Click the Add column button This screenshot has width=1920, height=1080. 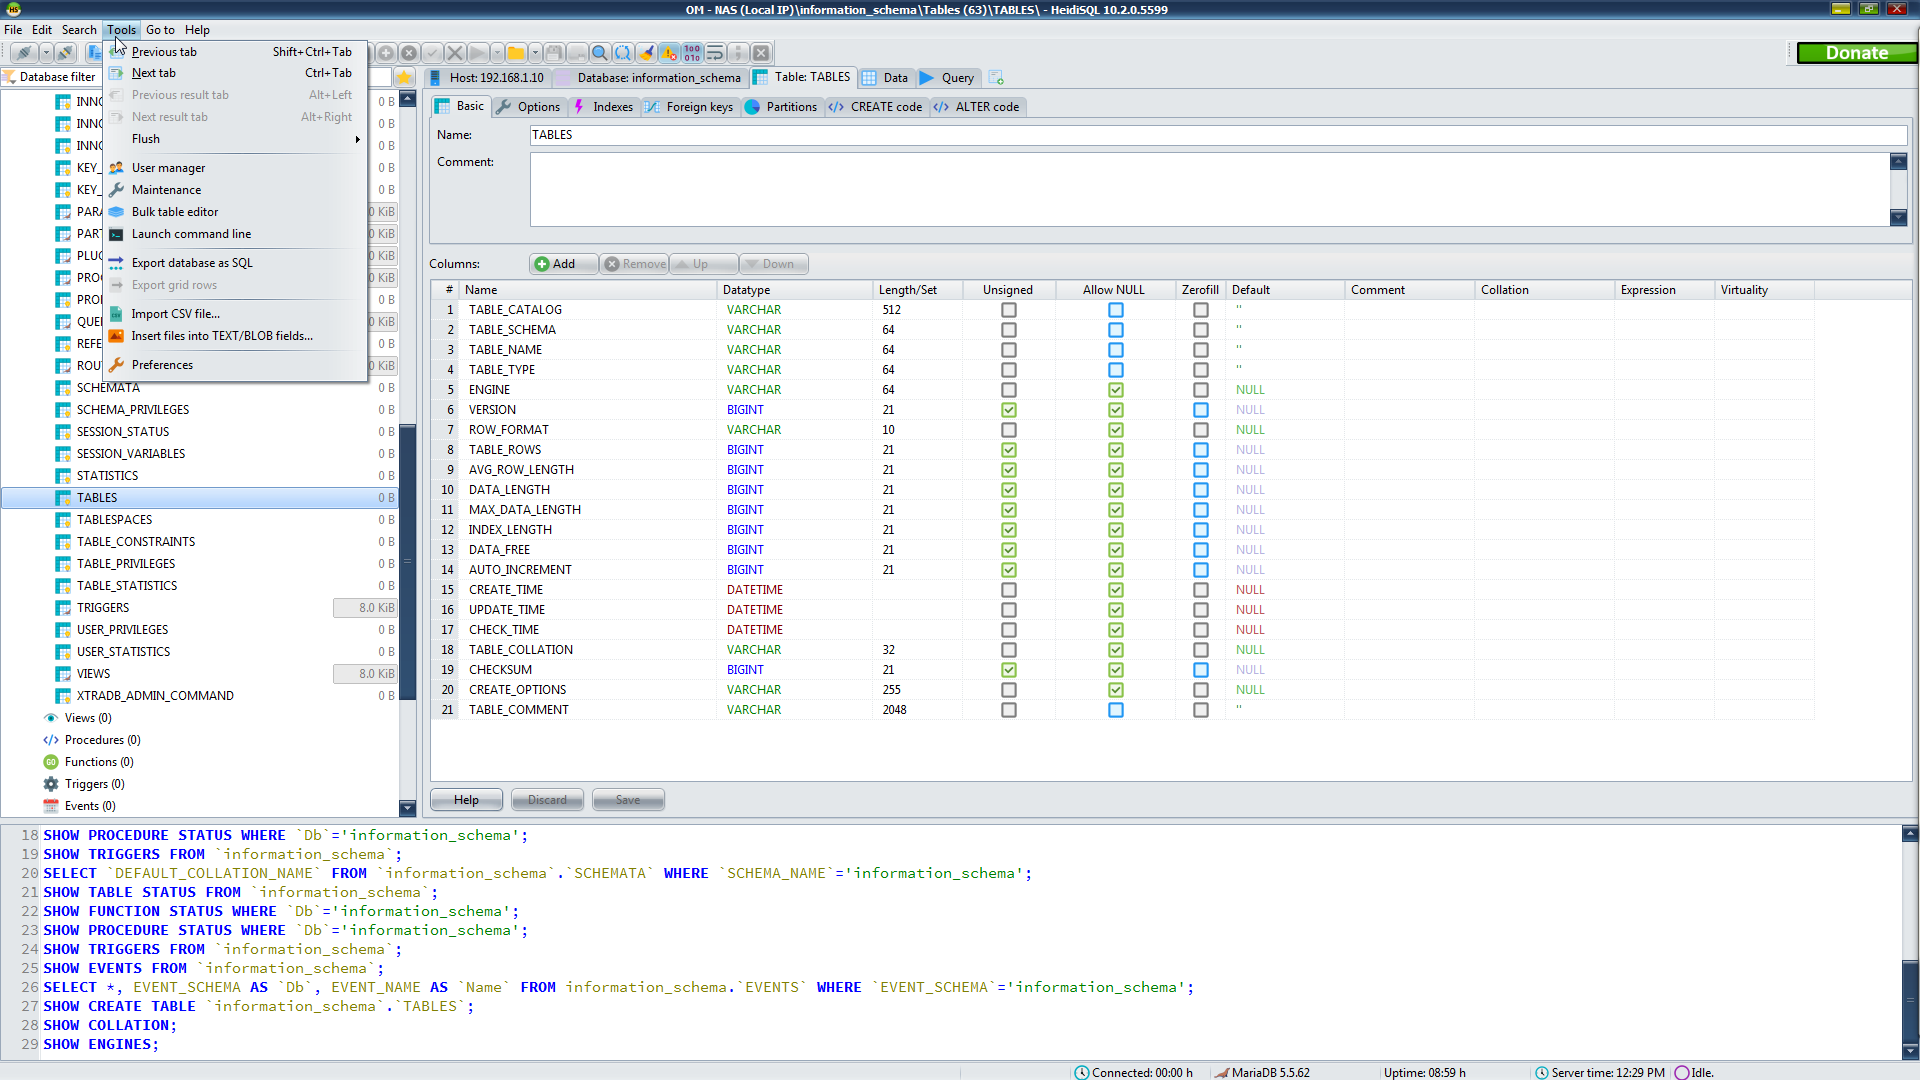(556, 264)
